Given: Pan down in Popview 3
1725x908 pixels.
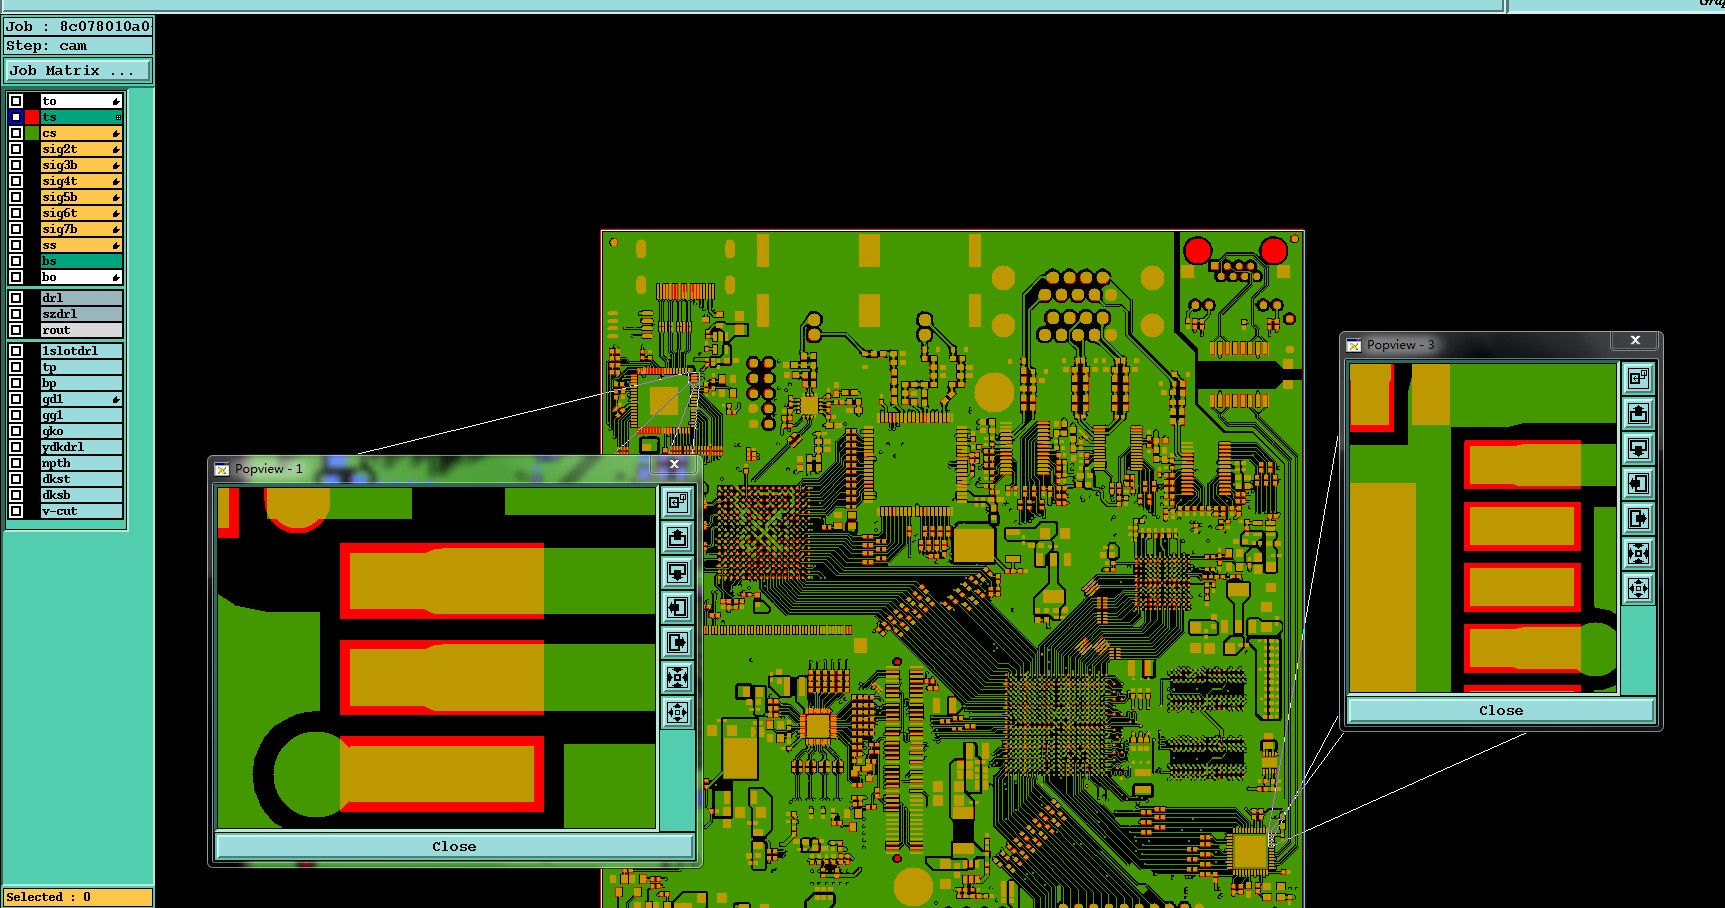Looking at the screenshot, I should tap(1638, 448).
